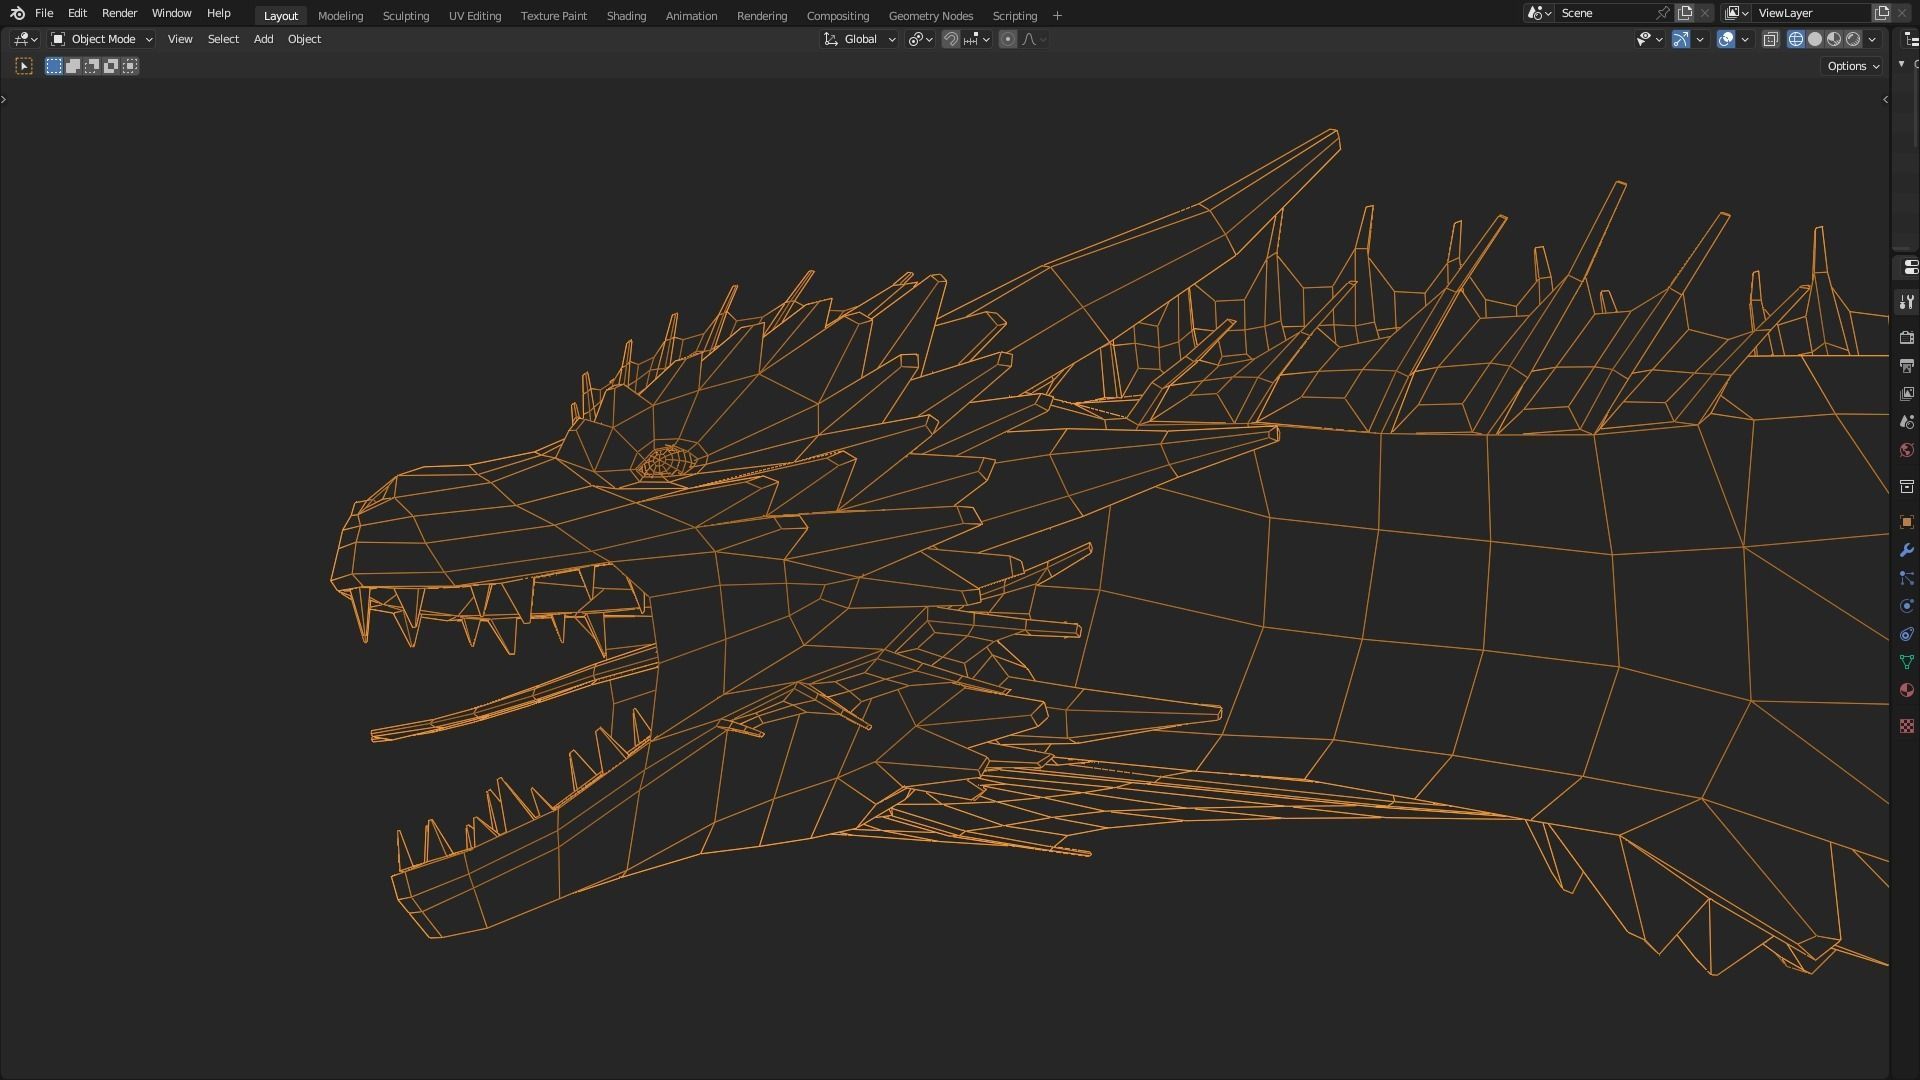This screenshot has height=1080, width=1920.
Task: Click the new scene duplicate icon
Action: 1685,13
